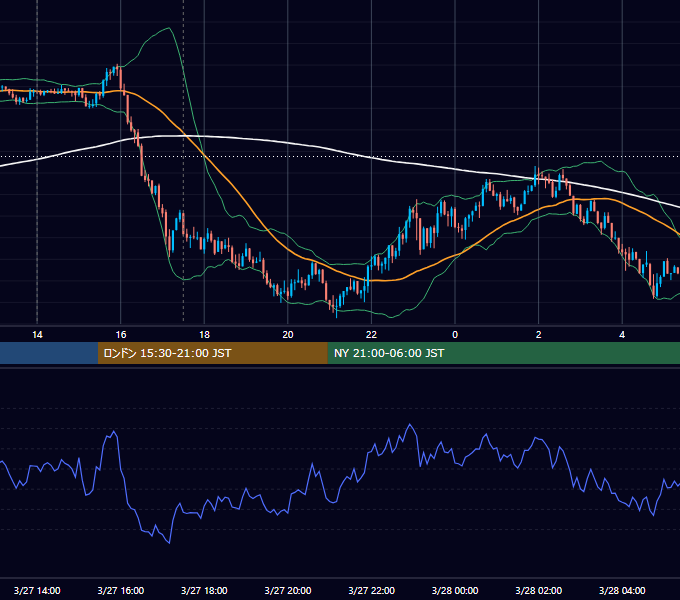Image resolution: width=680 pixels, height=600 pixels.
Task: Click the 22 hour label on price chart axis
Action: point(371,335)
